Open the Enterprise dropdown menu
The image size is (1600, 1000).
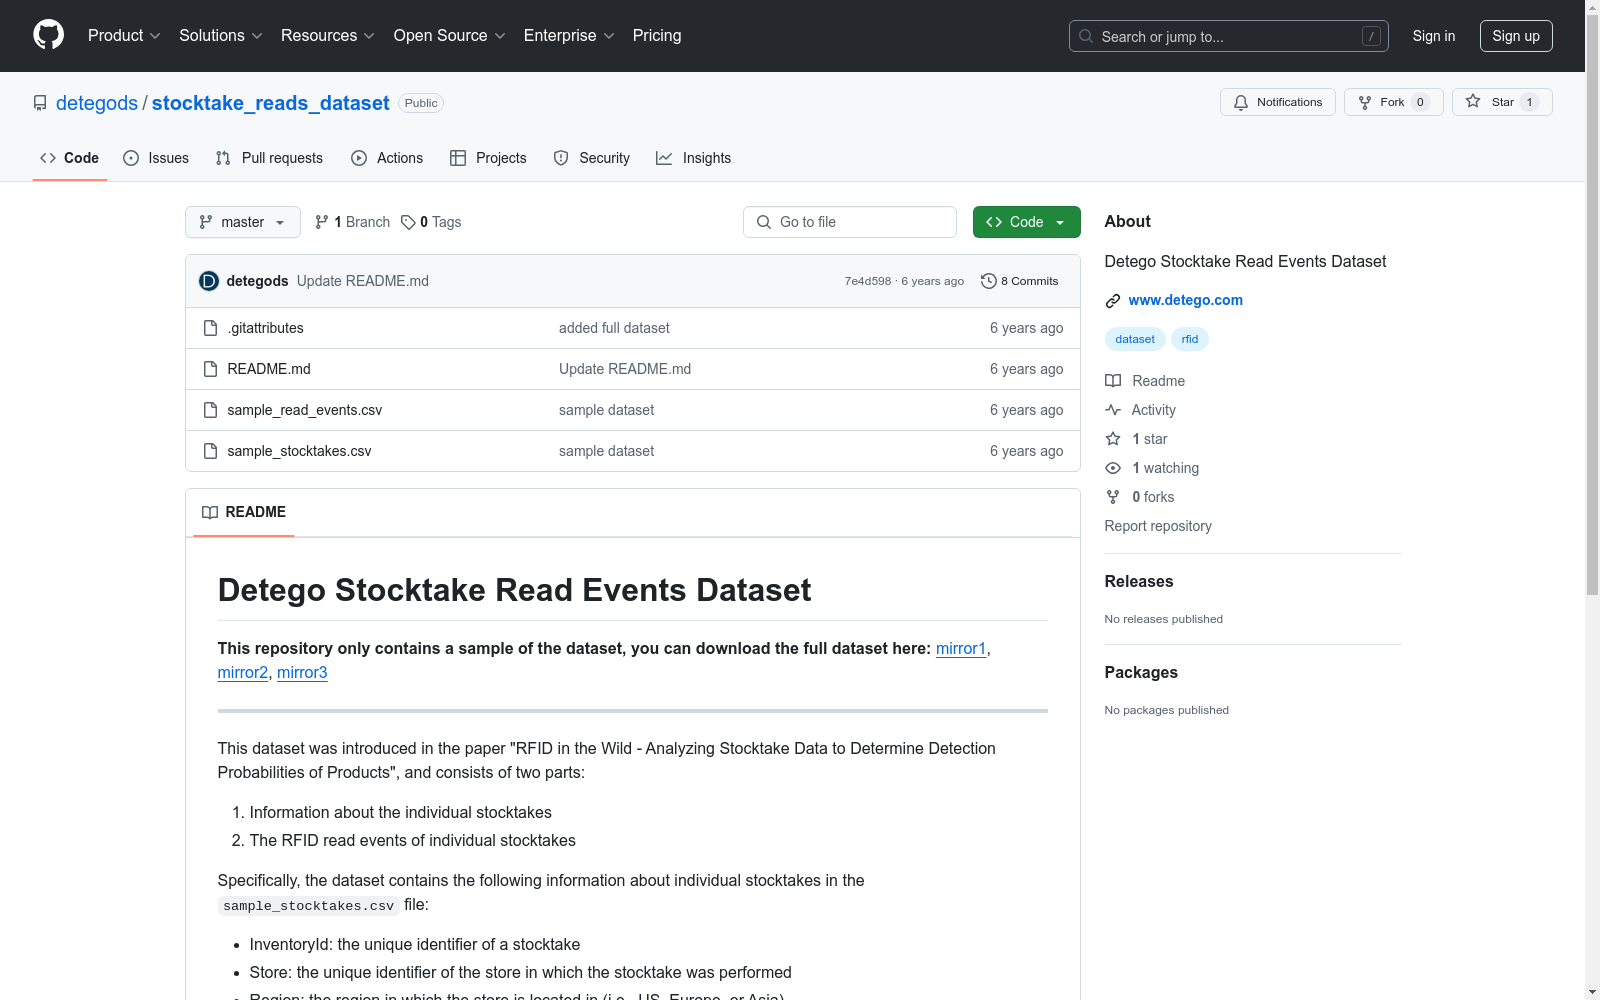click(x=569, y=36)
